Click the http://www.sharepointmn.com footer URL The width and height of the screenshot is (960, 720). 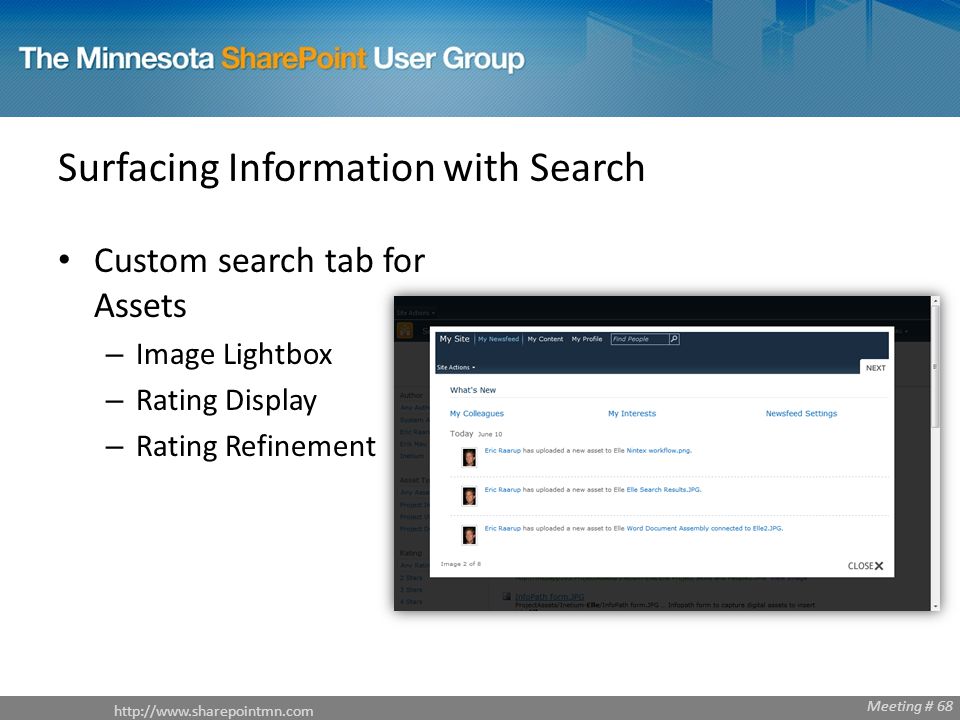214,711
